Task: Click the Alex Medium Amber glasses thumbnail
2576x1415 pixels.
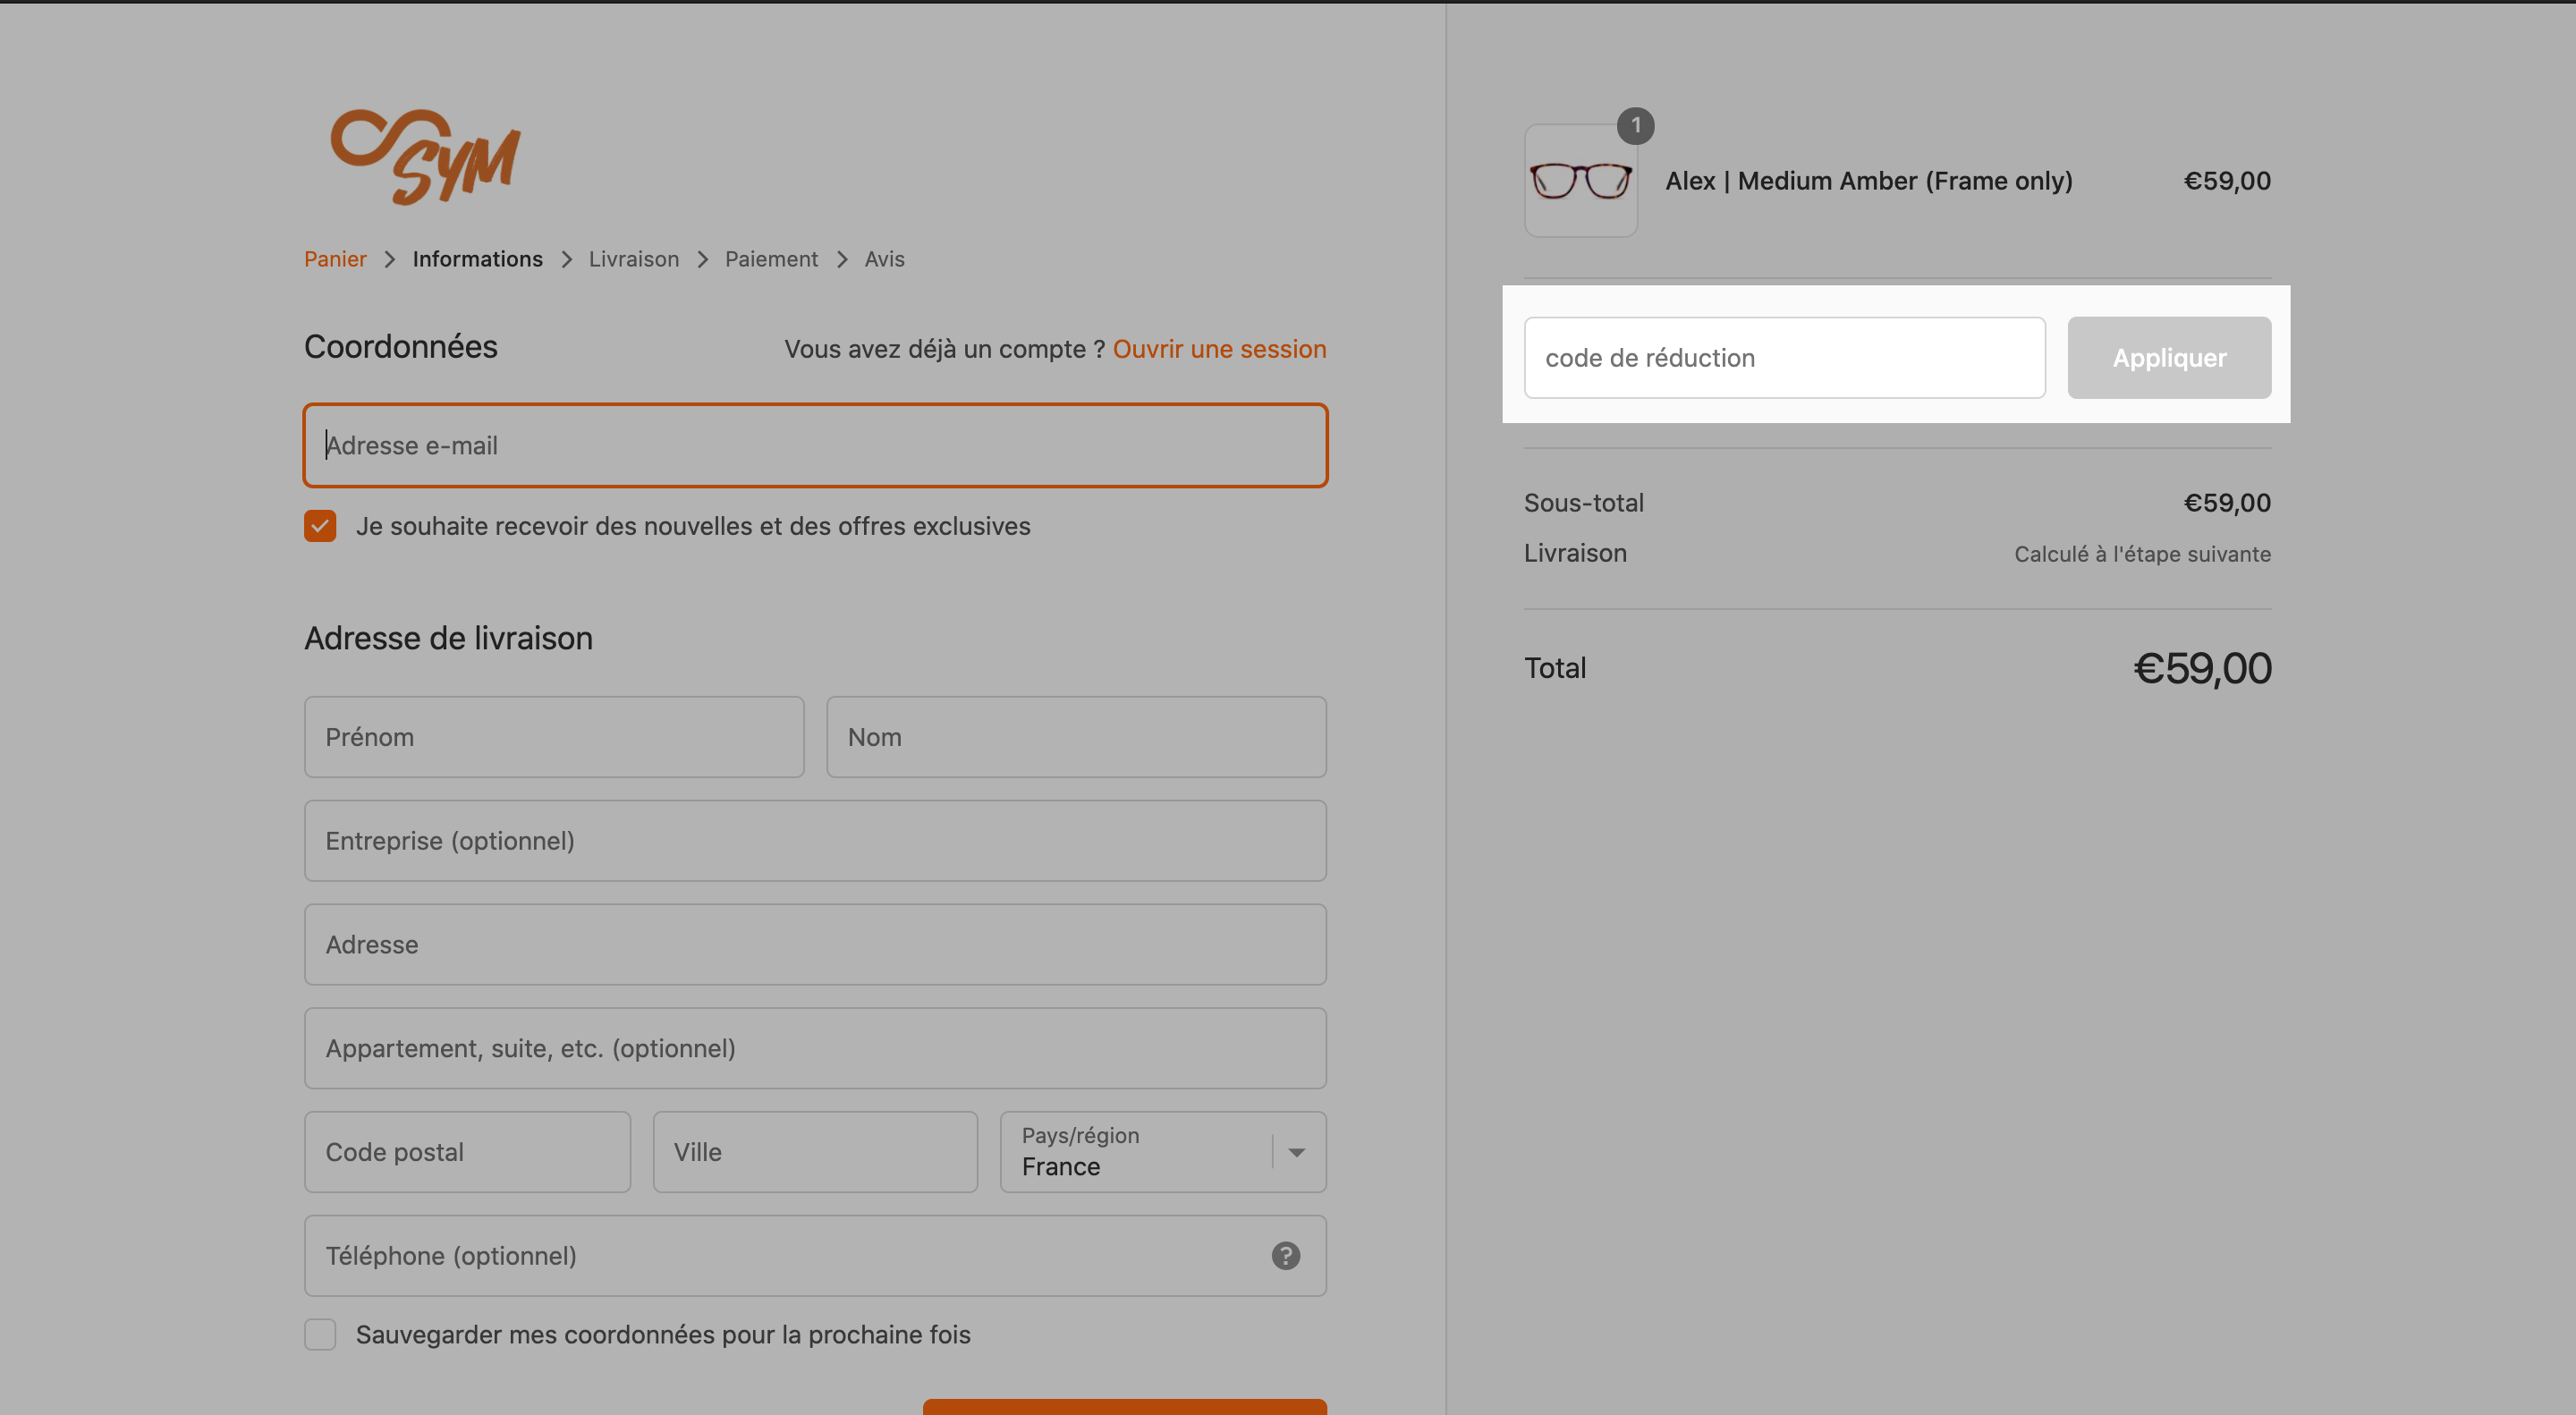Action: (x=1580, y=181)
